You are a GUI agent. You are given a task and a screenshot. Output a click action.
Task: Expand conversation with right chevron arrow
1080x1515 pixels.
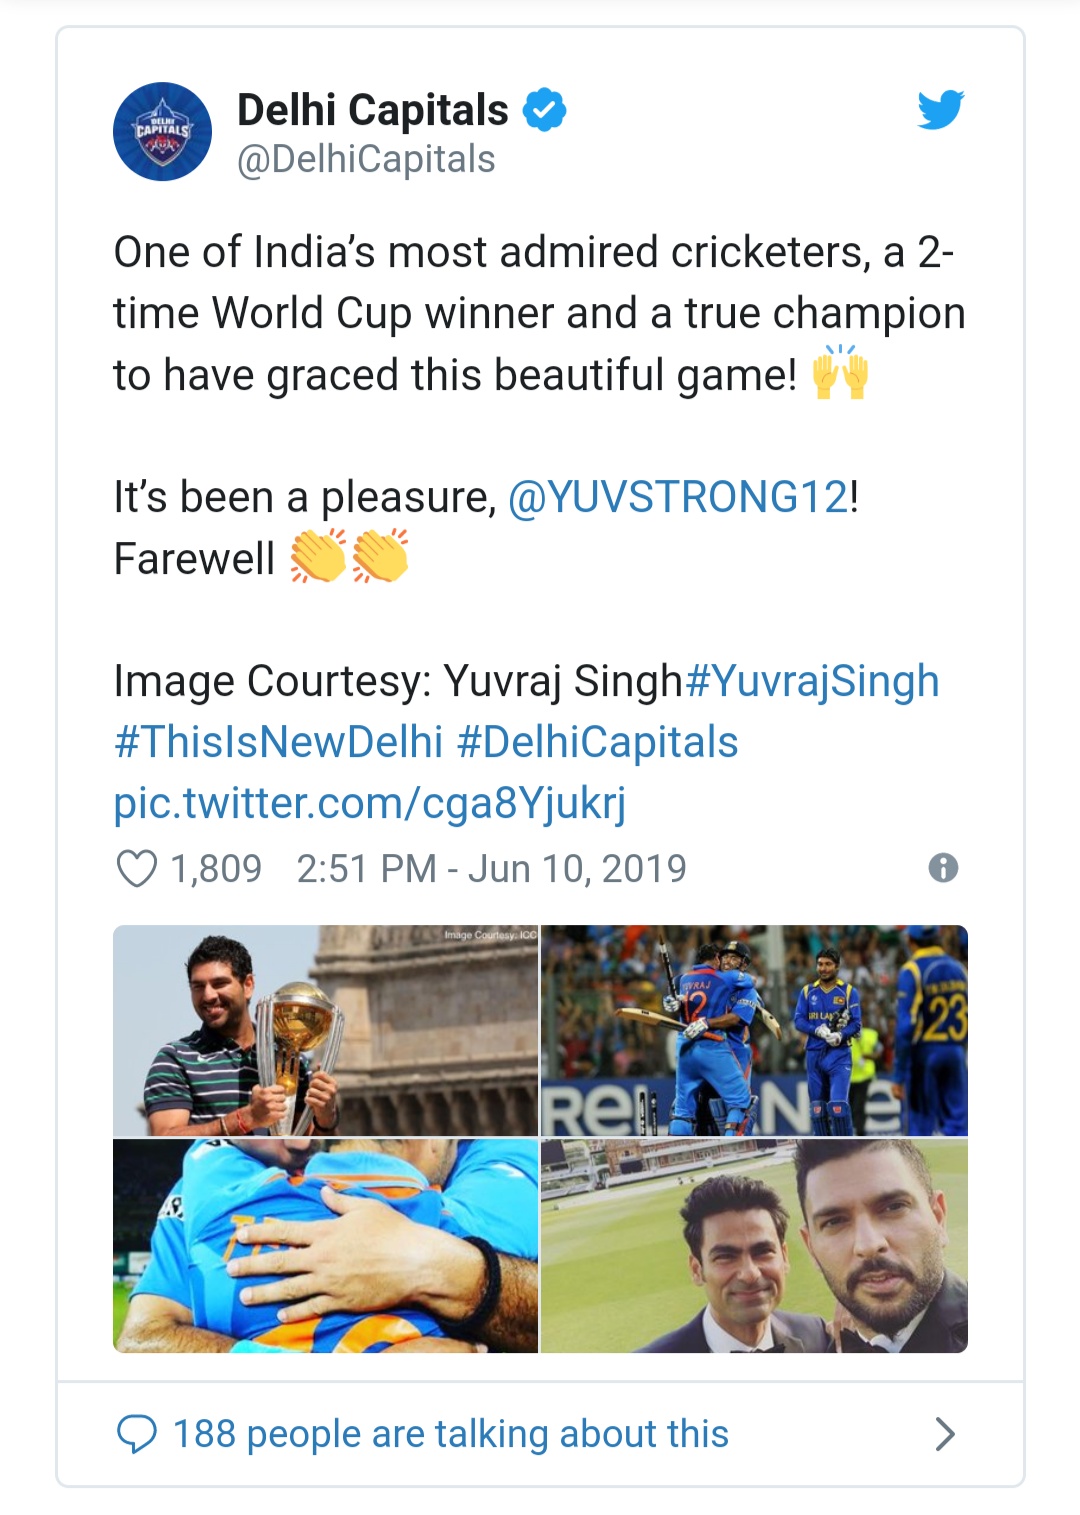pos(944,1434)
